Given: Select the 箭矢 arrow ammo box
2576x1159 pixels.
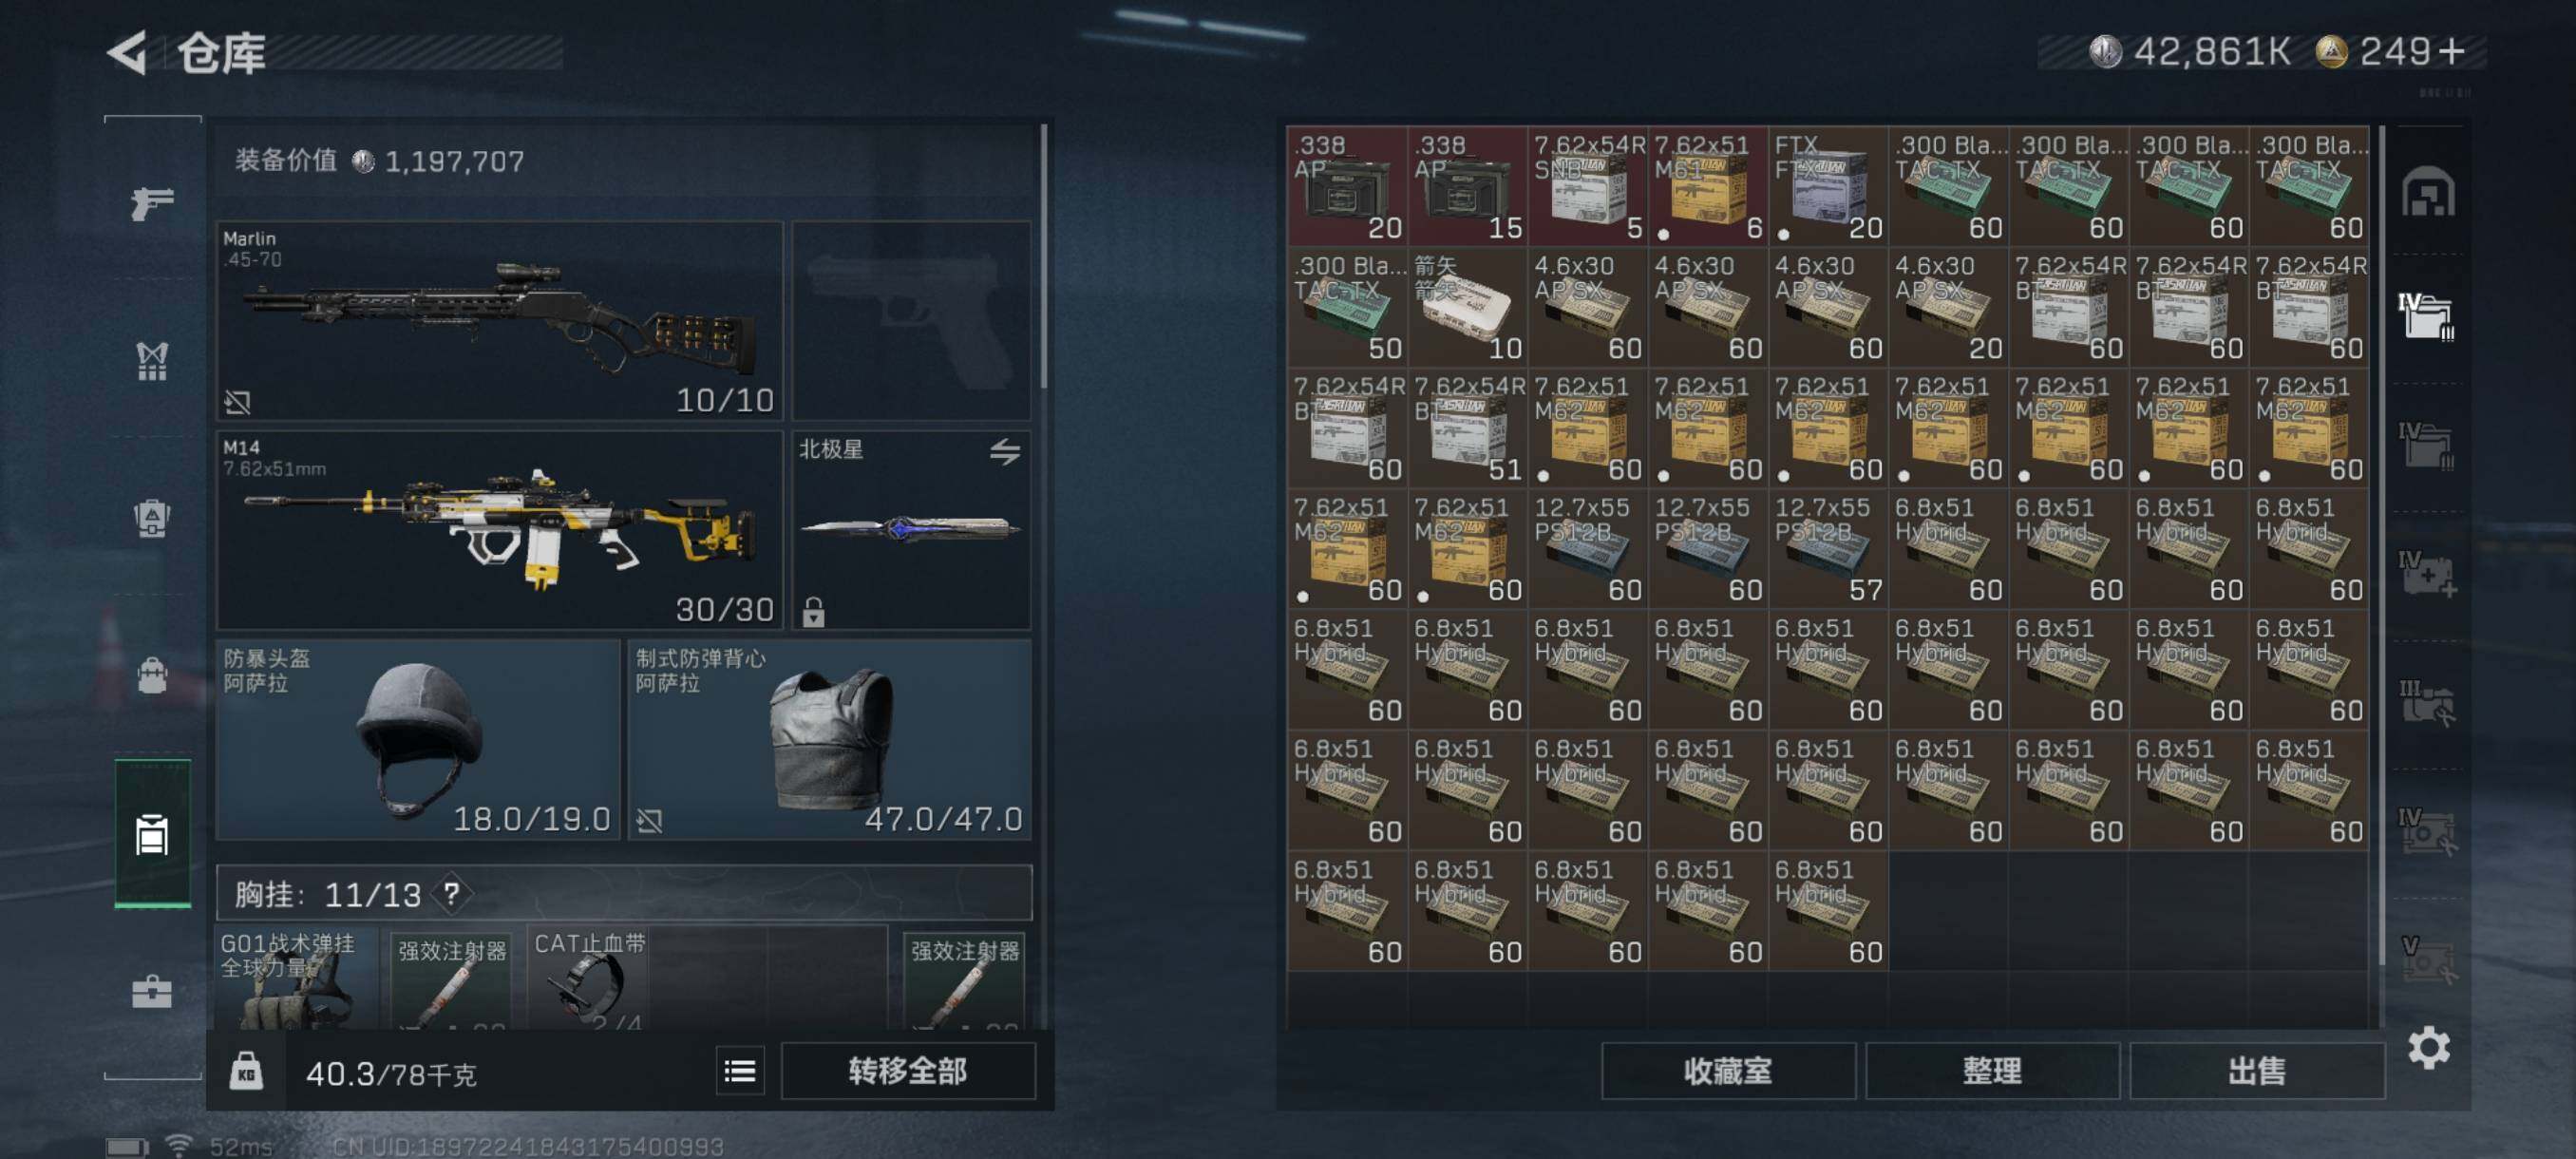Looking at the screenshot, I should coord(1467,307).
